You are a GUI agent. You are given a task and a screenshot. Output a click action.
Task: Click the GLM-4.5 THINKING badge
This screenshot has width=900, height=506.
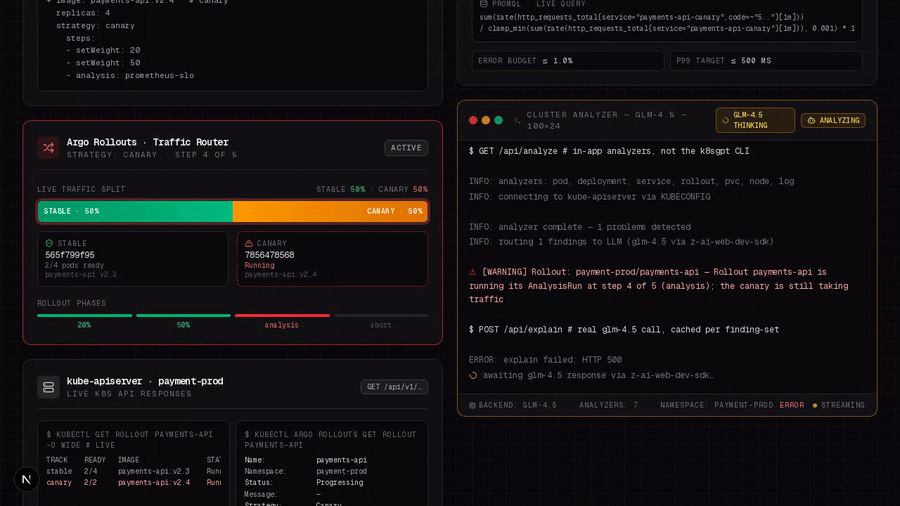755,120
